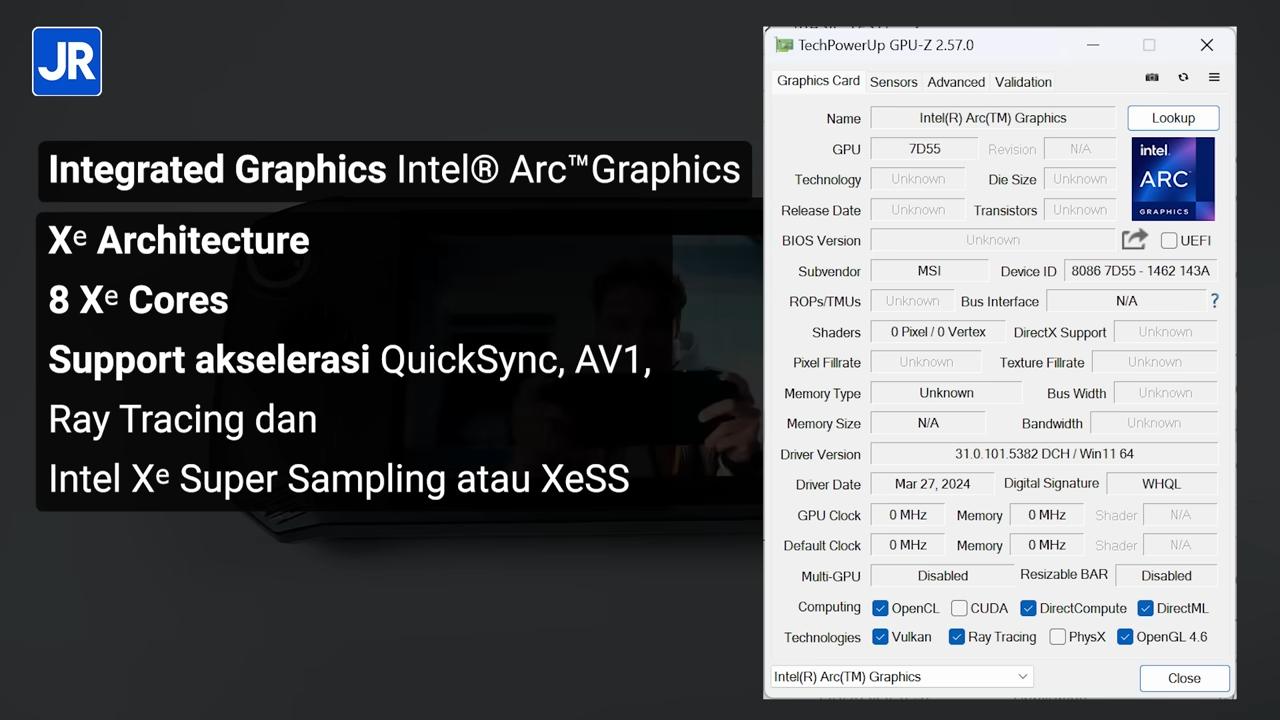Click the GPU-Z title bar app icon

(784, 45)
